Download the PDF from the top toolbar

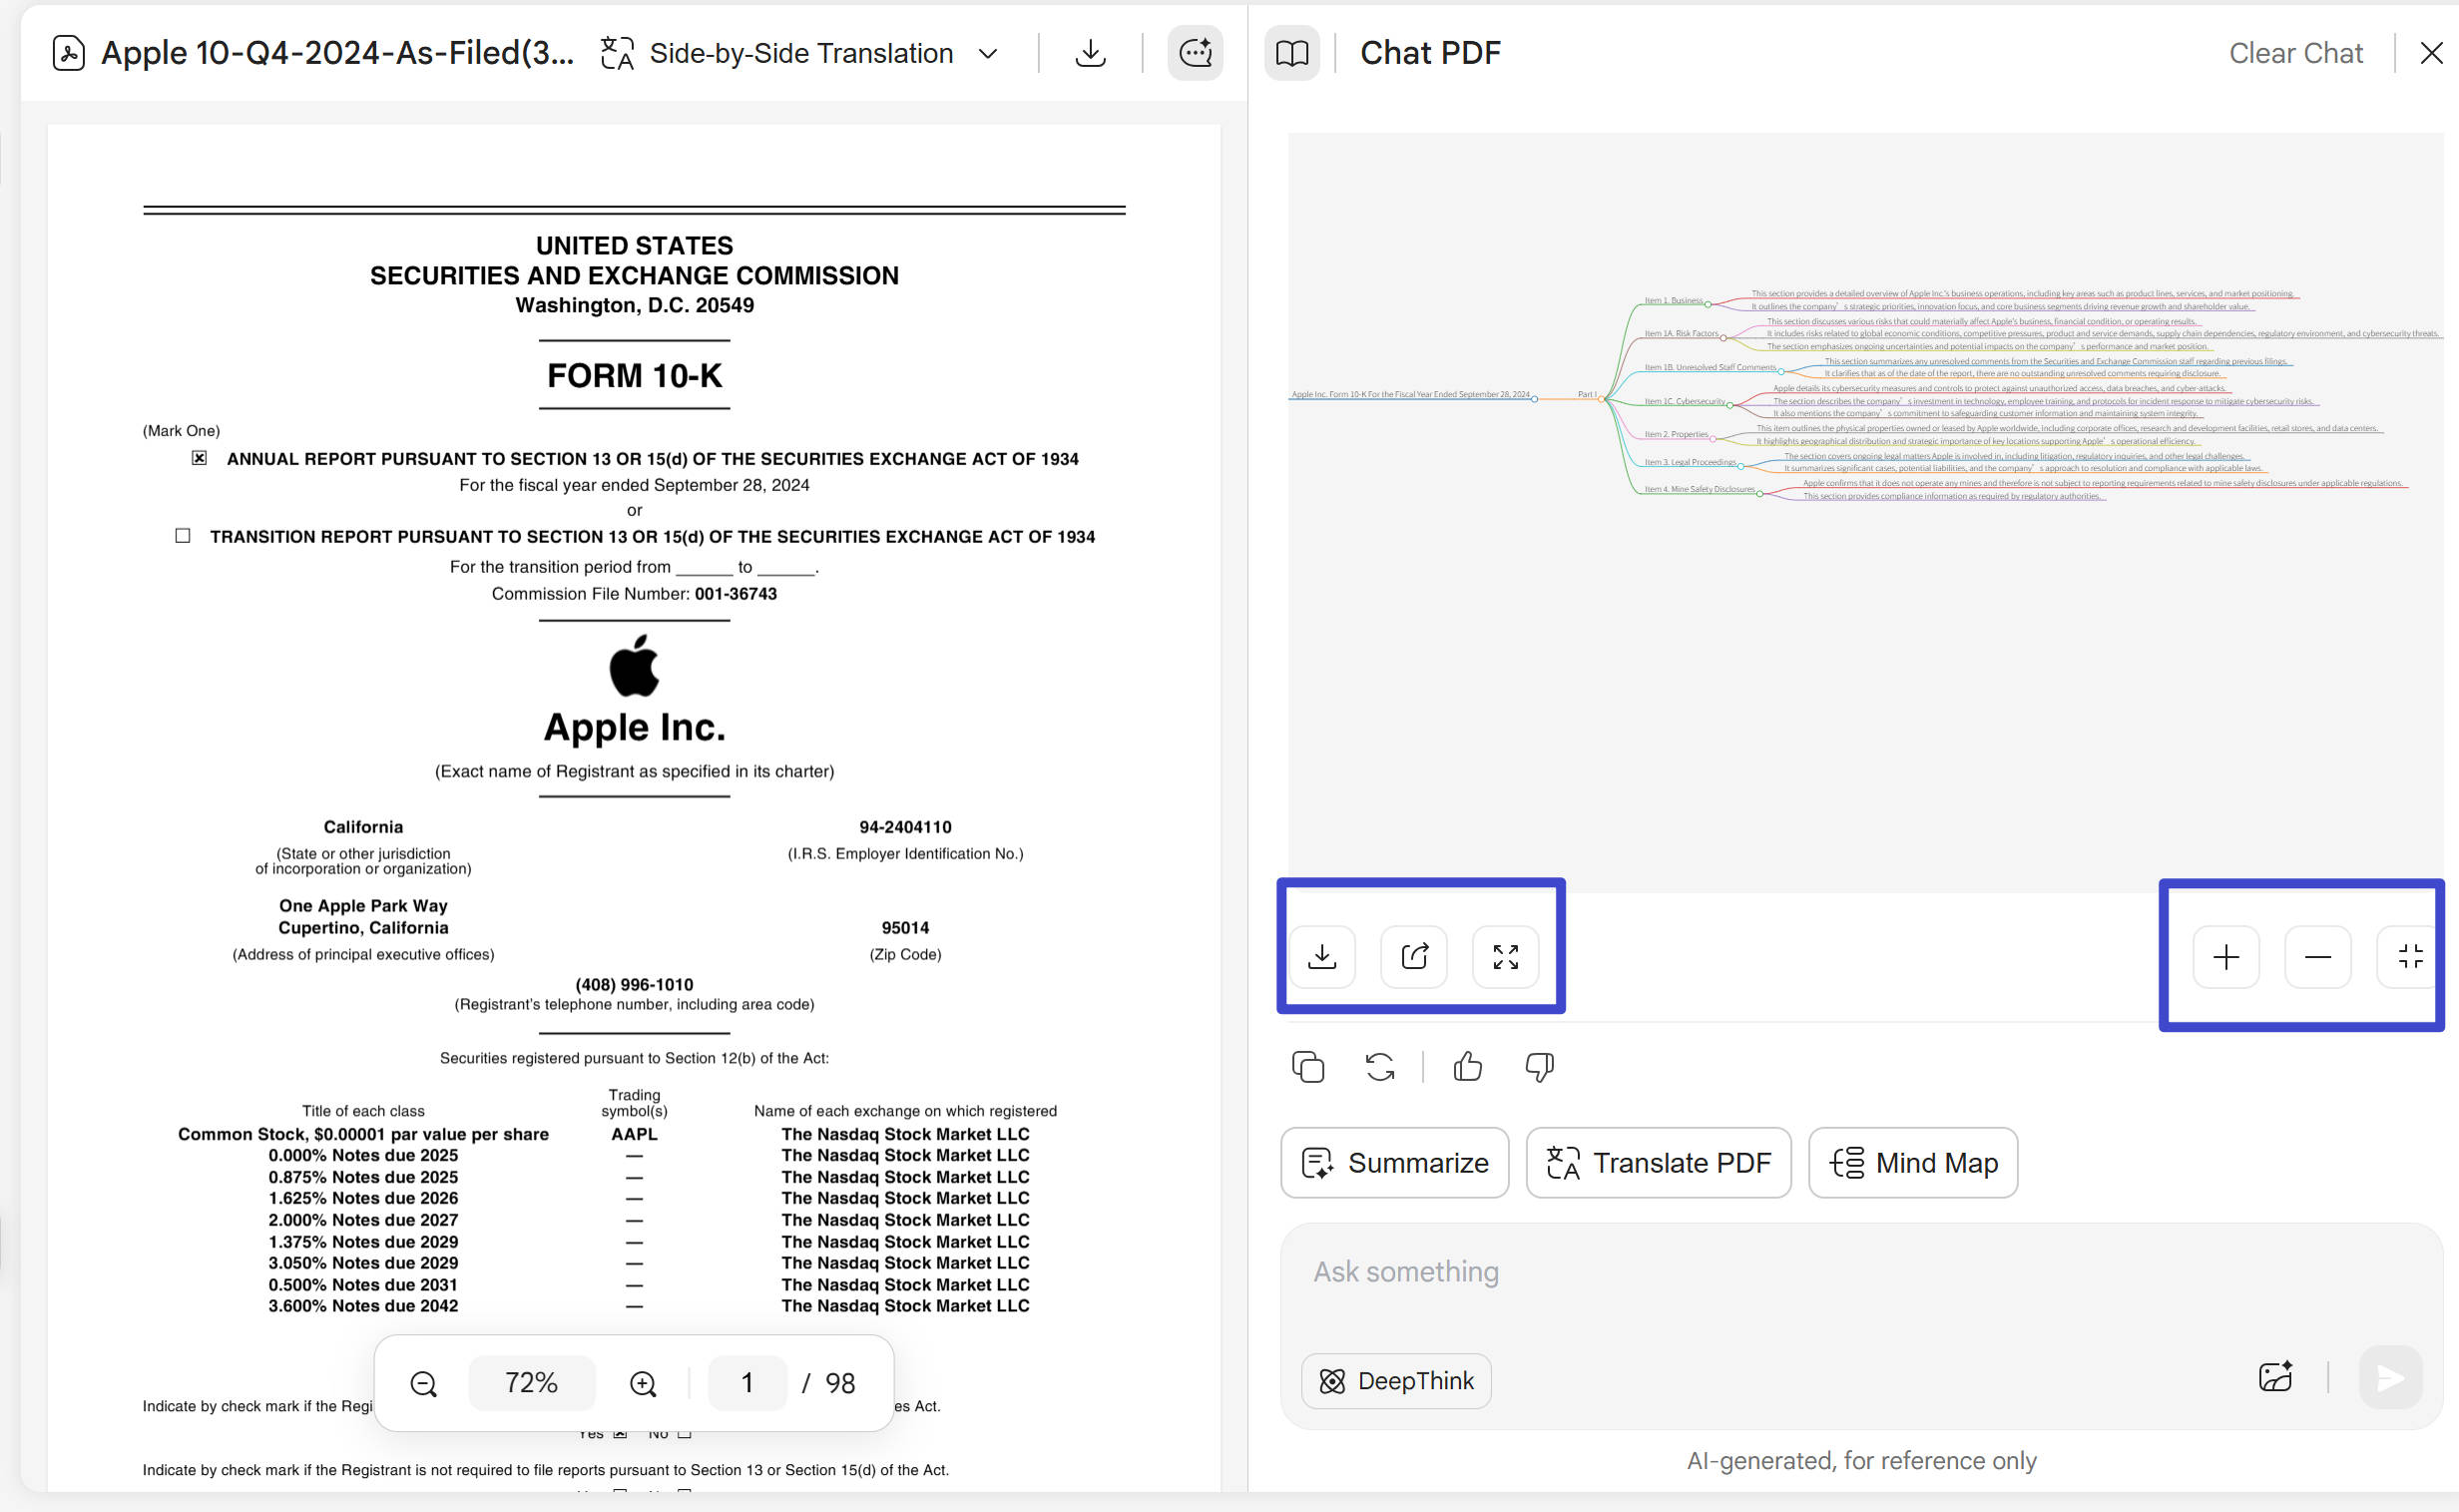click(x=1090, y=53)
